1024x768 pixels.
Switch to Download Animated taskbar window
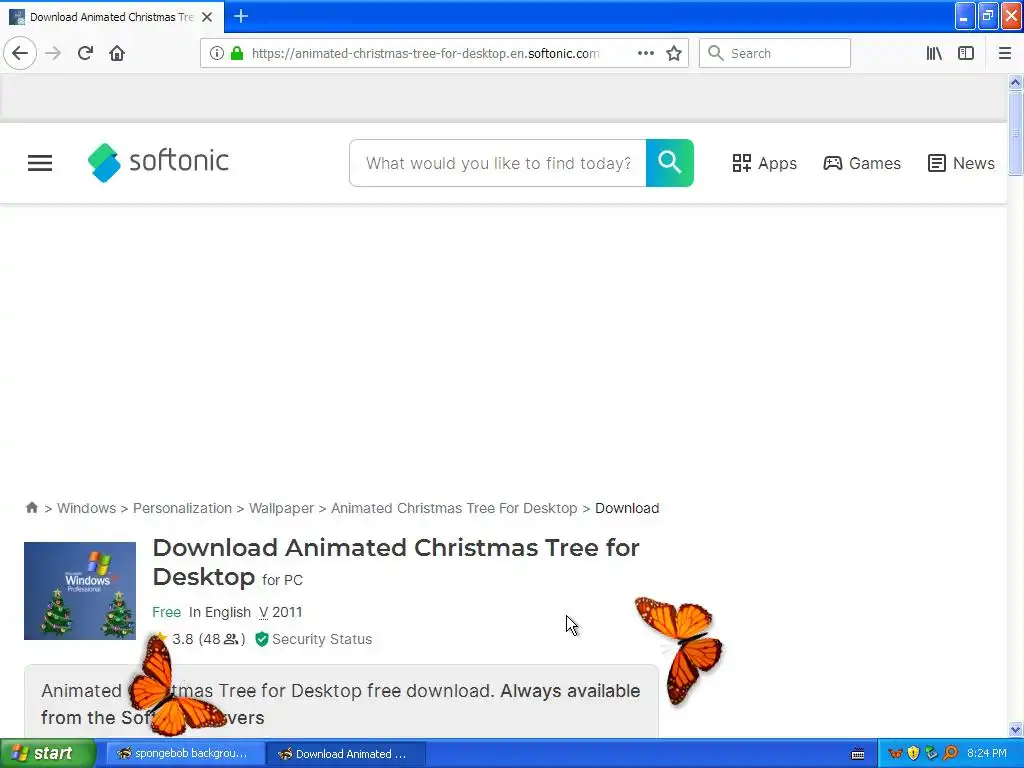tap(345, 754)
